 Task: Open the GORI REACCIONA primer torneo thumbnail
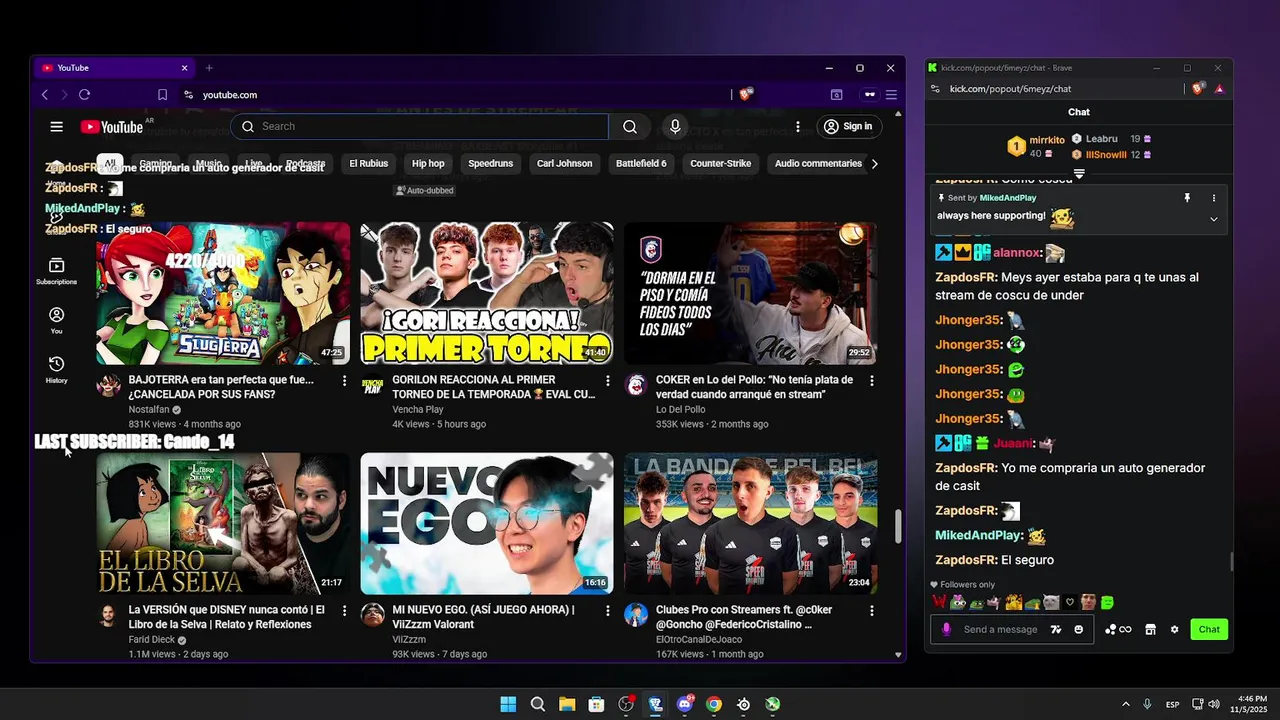(487, 293)
